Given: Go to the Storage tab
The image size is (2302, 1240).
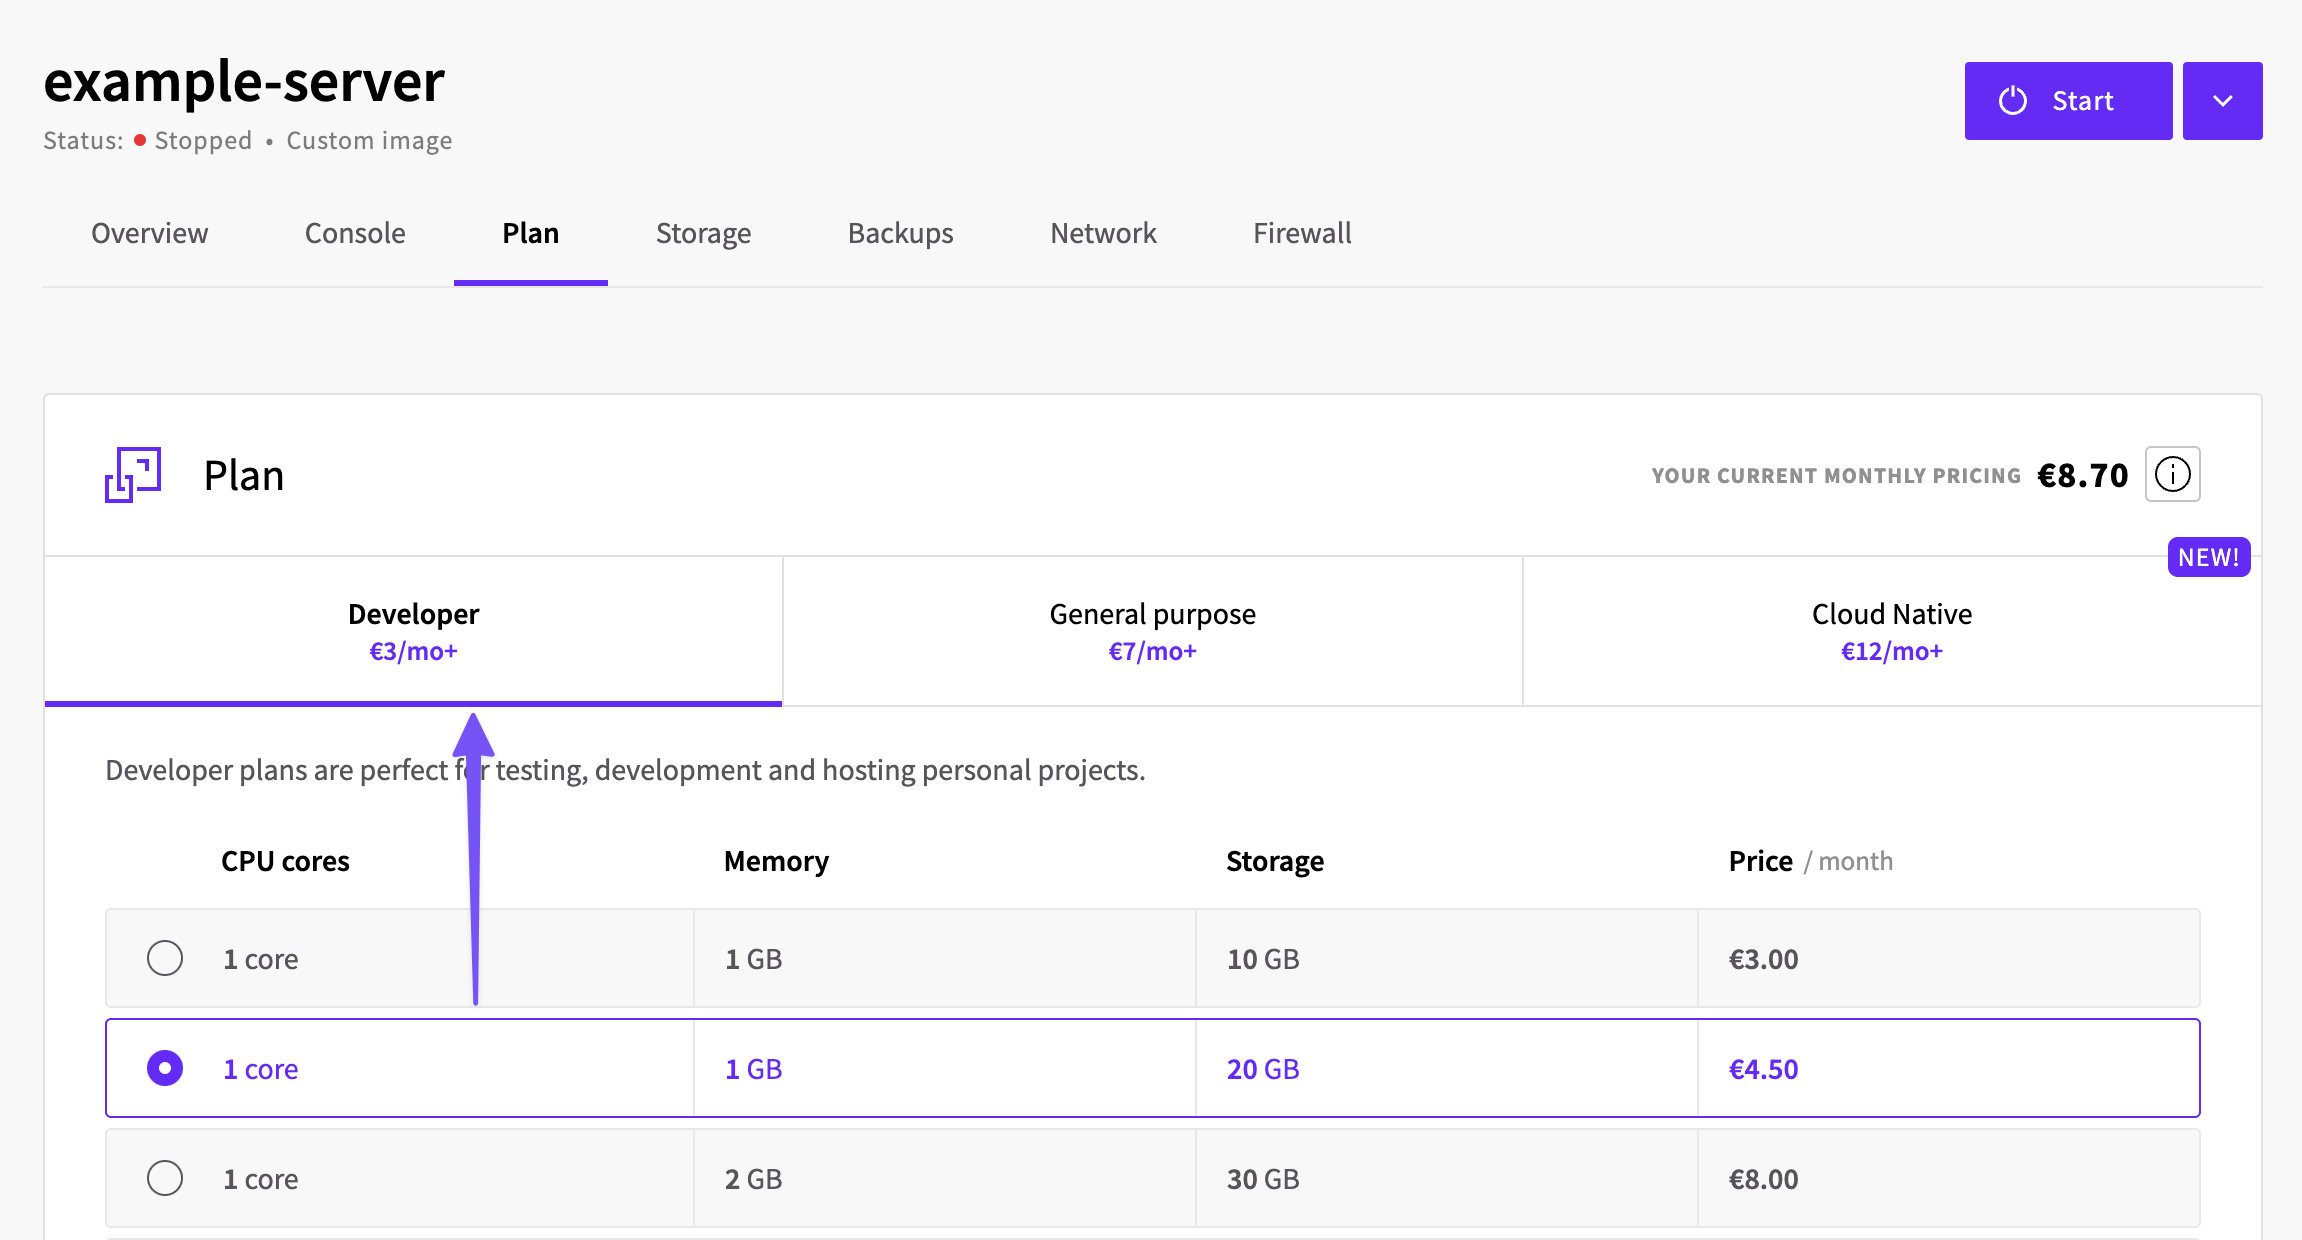Looking at the screenshot, I should pos(704,233).
